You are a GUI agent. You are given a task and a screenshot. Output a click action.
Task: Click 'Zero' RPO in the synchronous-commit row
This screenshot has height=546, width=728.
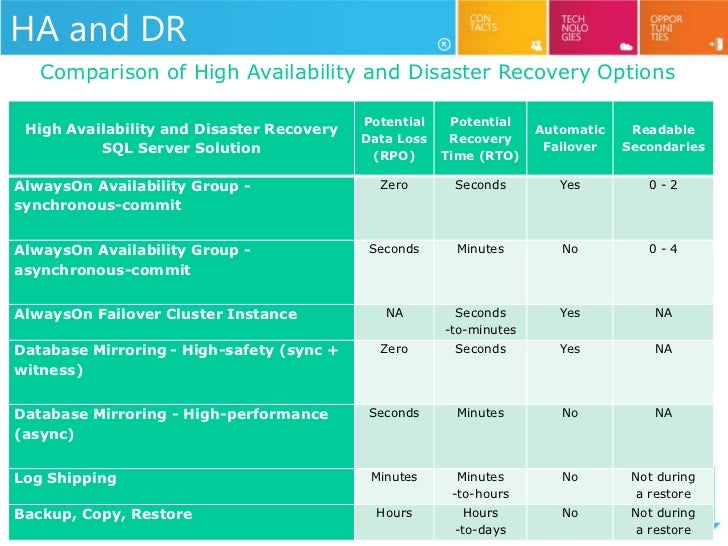[x=394, y=185]
